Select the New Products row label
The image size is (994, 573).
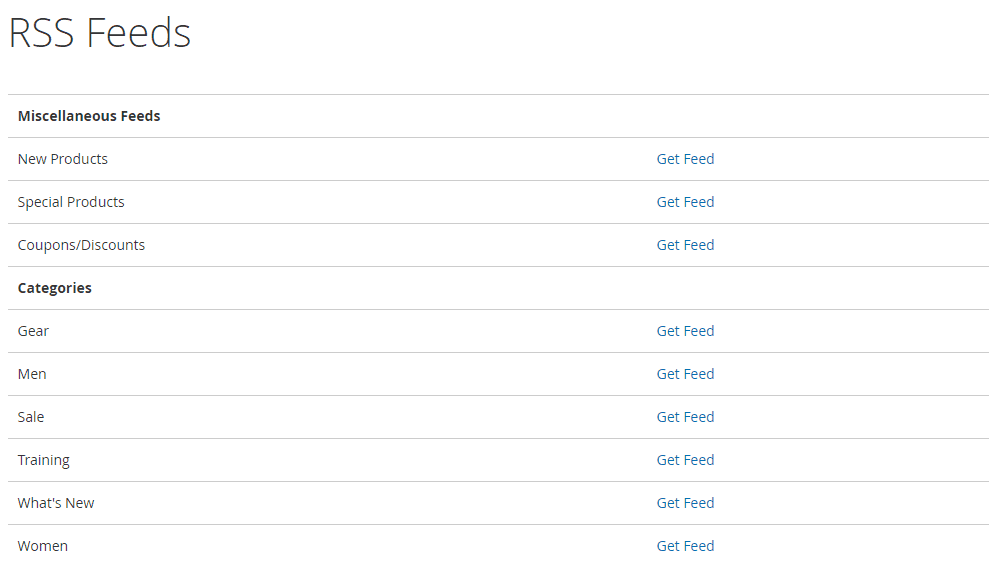(x=63, y=159)
